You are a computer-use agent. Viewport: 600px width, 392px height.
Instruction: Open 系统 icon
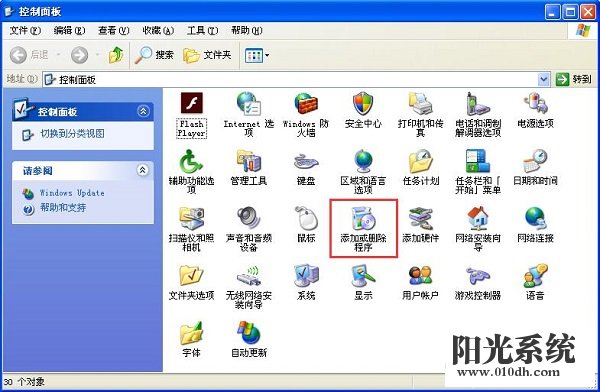point(306,276)
